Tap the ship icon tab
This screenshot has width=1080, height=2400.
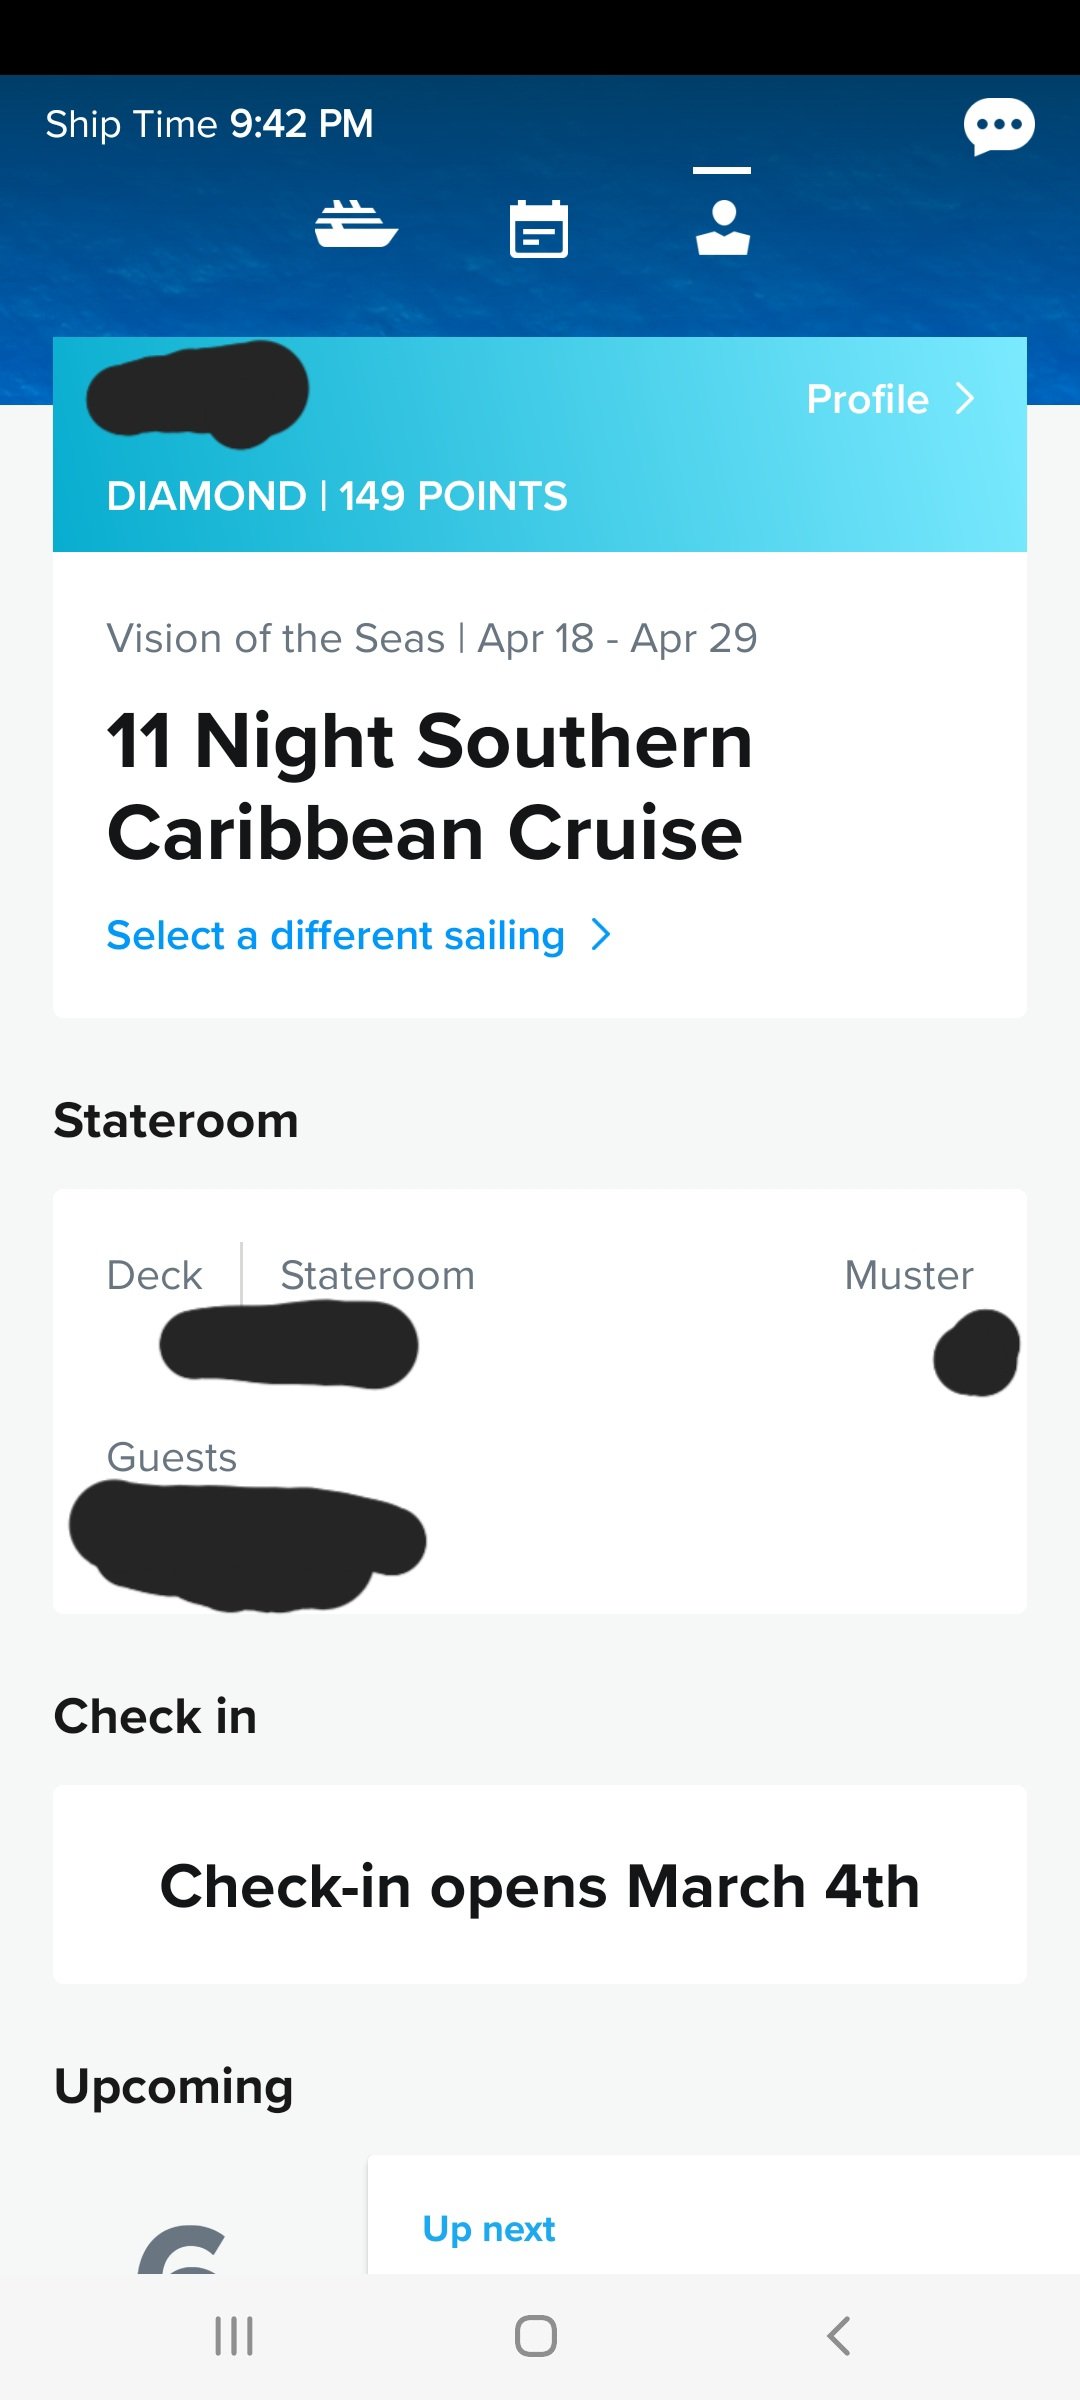click(356, 224)
